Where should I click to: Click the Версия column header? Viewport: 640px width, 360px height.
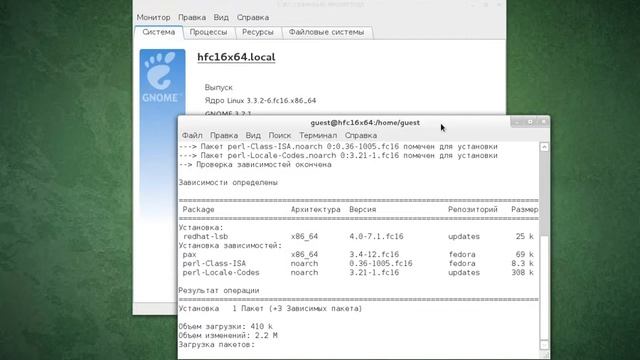point(362,209)
